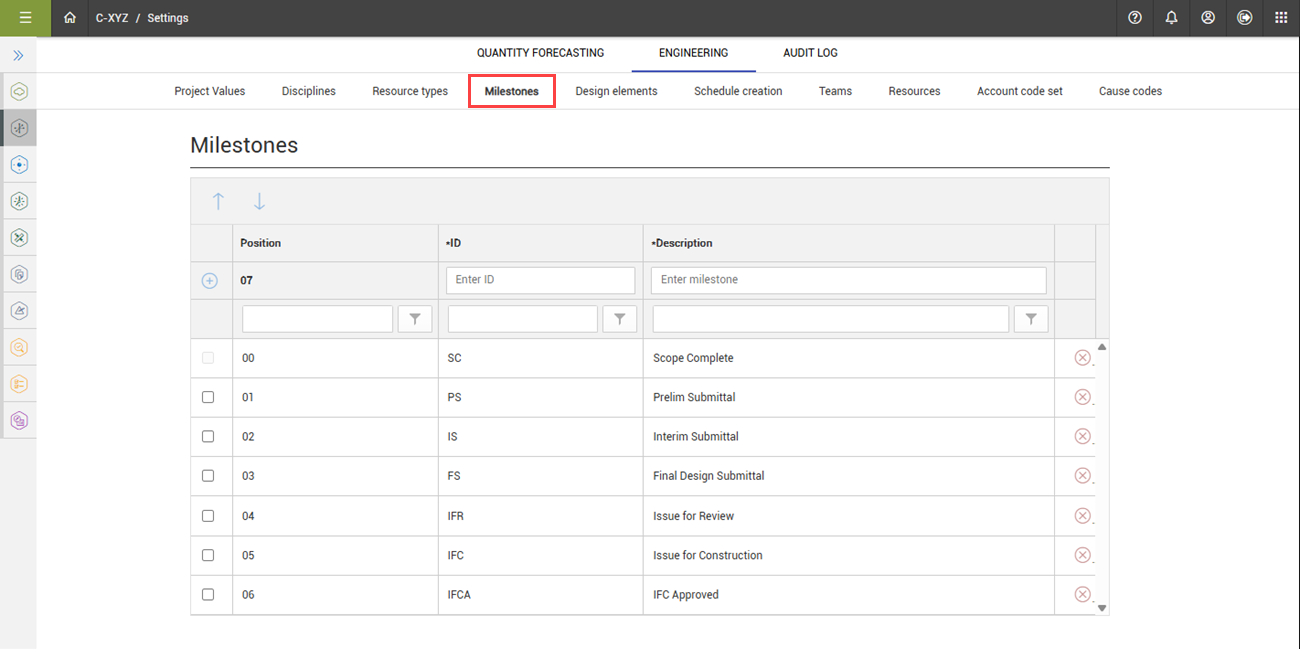Open the Design elements tab

(x=616, y=91)
